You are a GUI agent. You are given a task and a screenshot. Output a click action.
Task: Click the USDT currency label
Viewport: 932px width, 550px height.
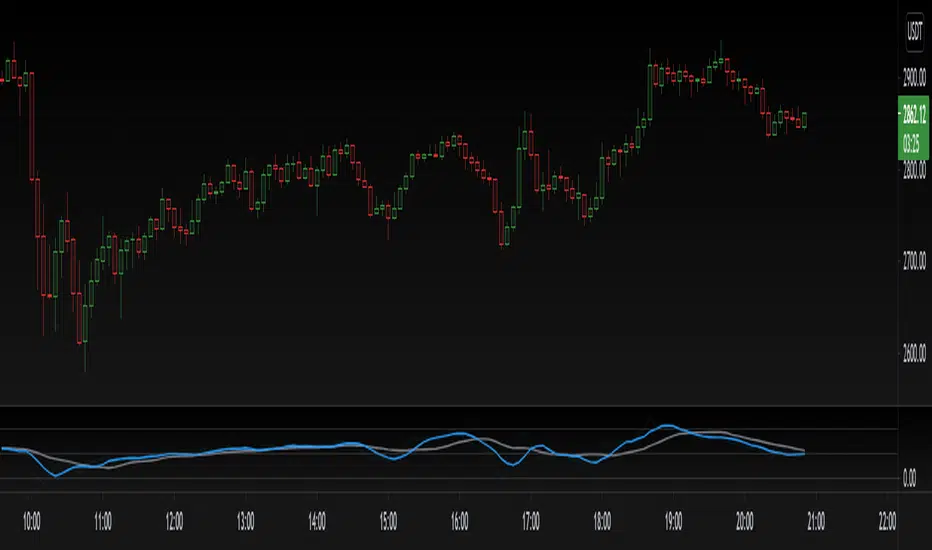click(914, 30)
